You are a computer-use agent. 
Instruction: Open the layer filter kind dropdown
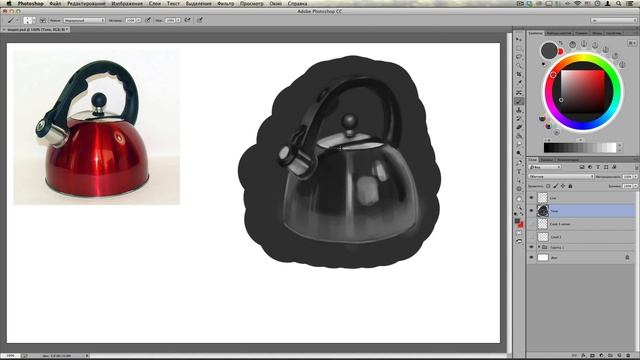point(544,167)
